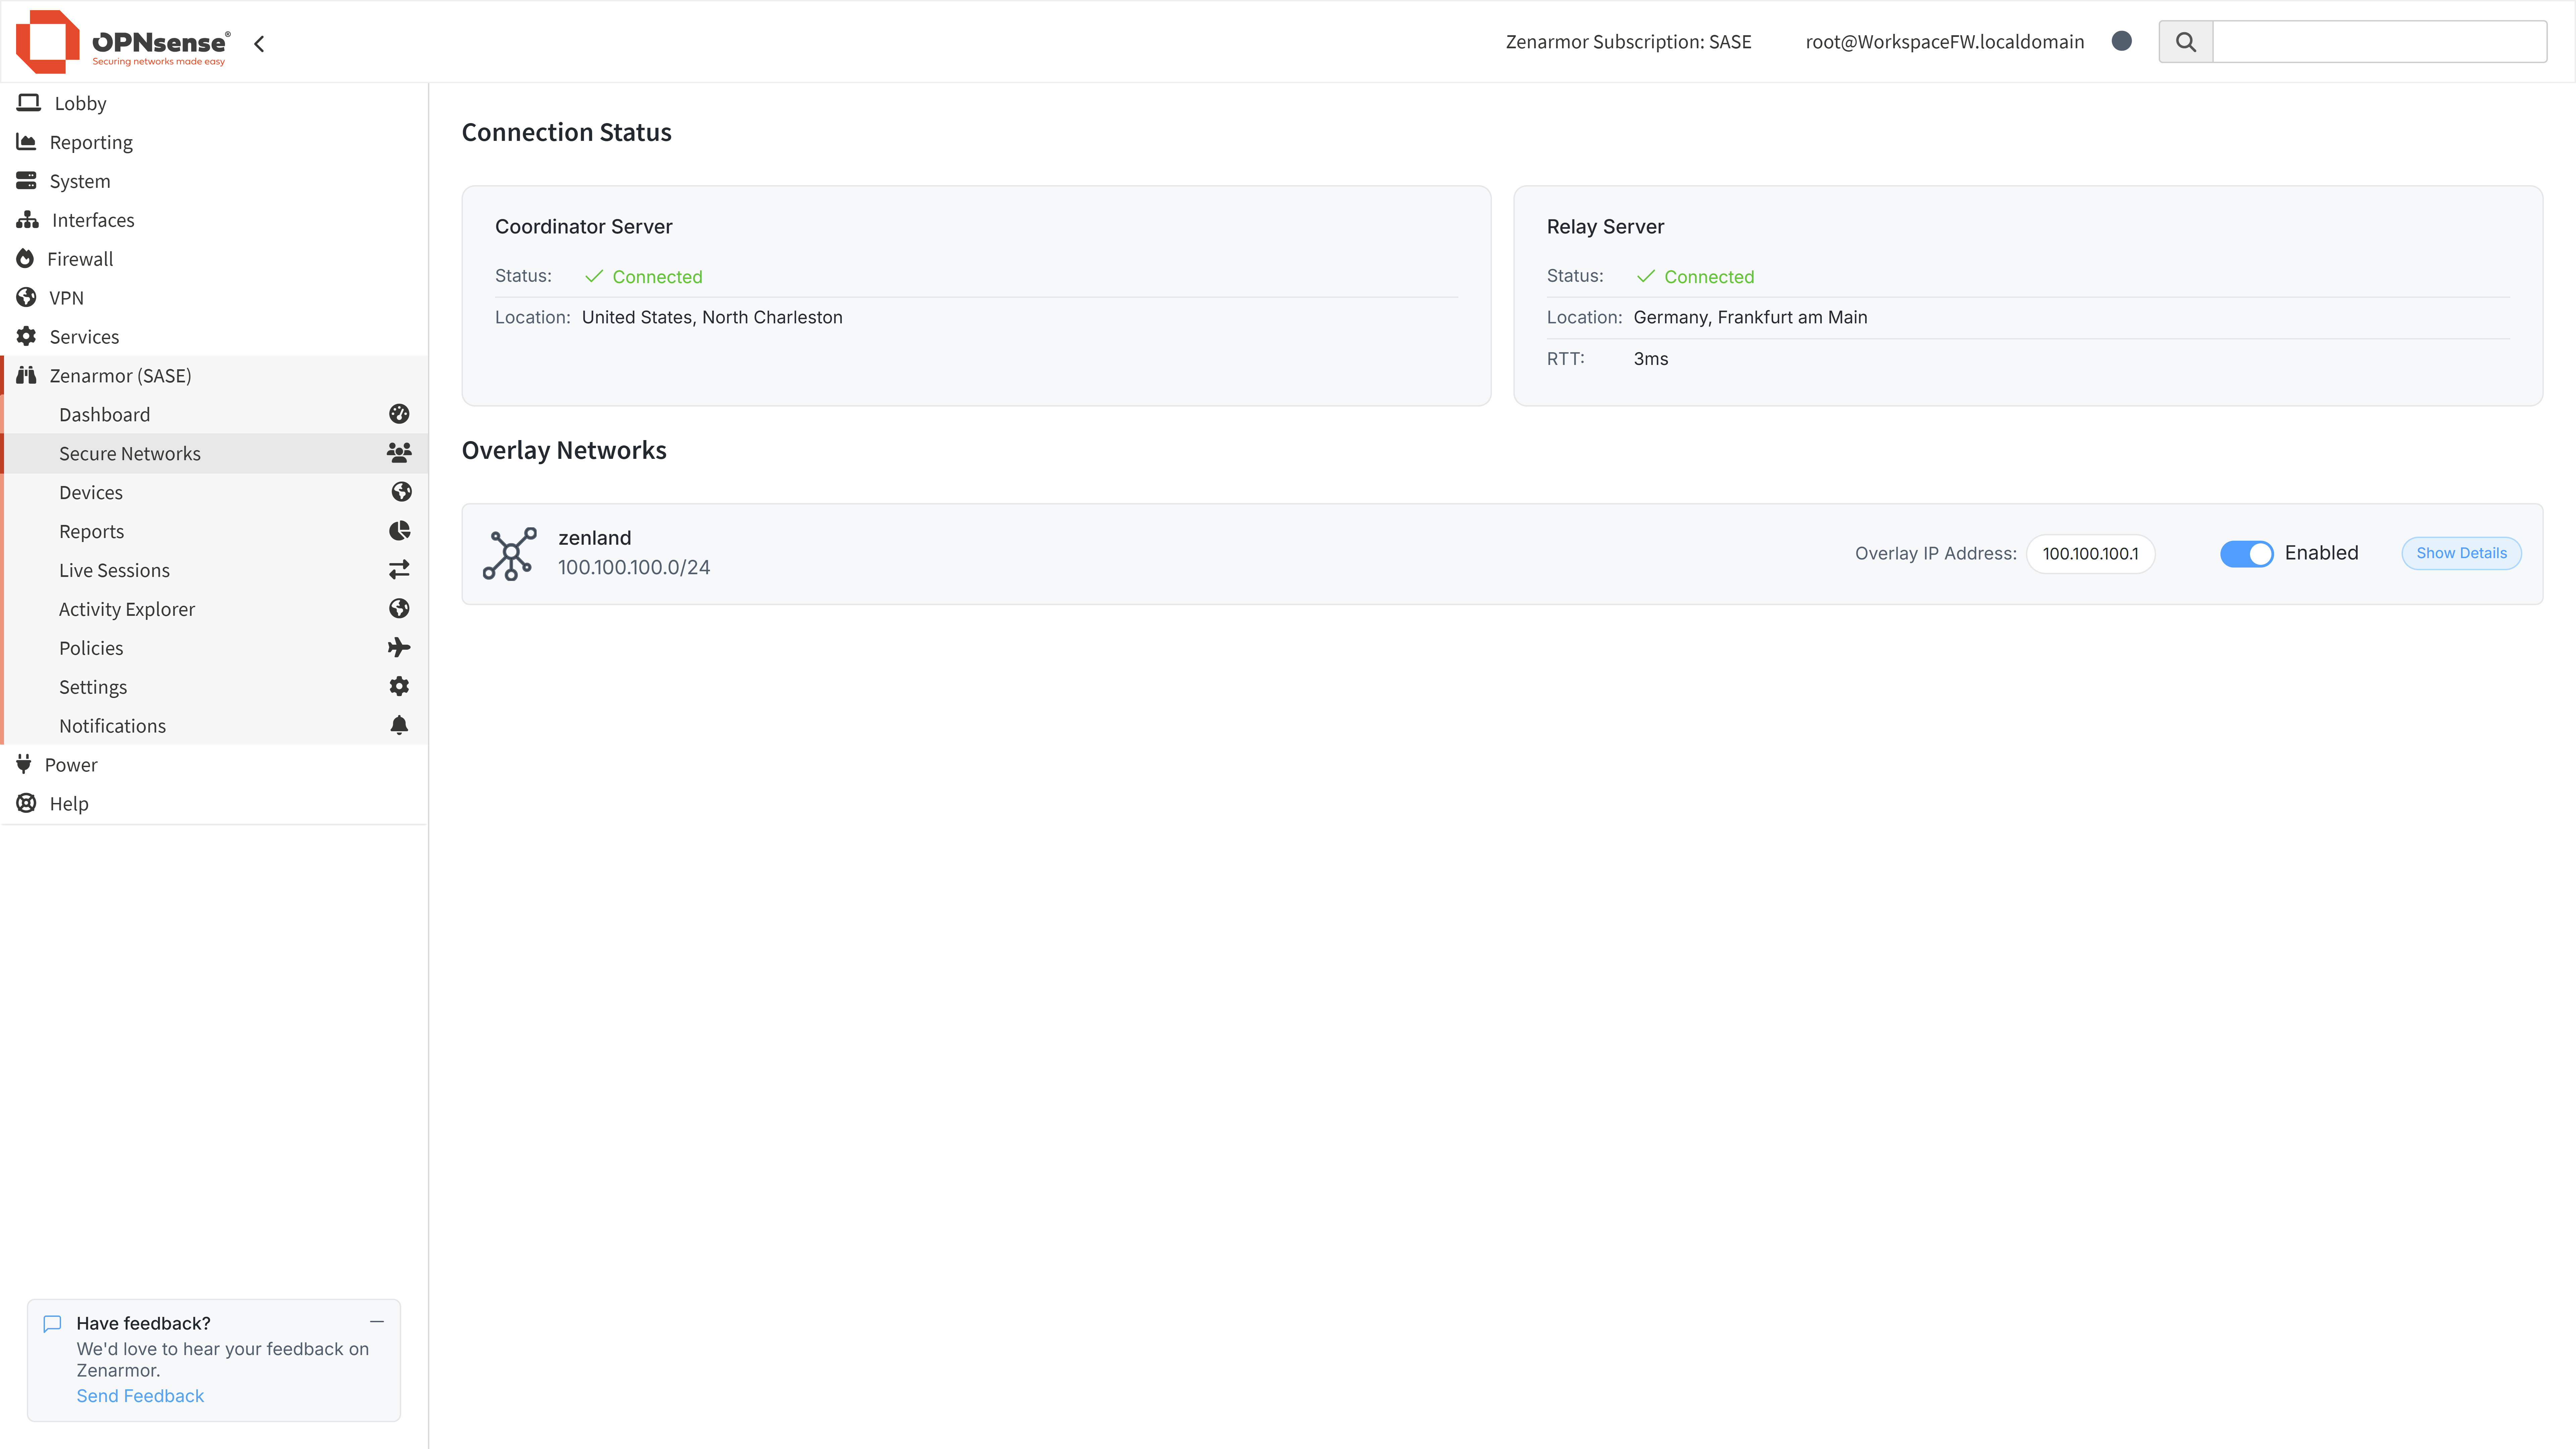Viewport: 2576px width, 1449px height.
Task: Click the Policies airplane icon
Action: (399, 648)
